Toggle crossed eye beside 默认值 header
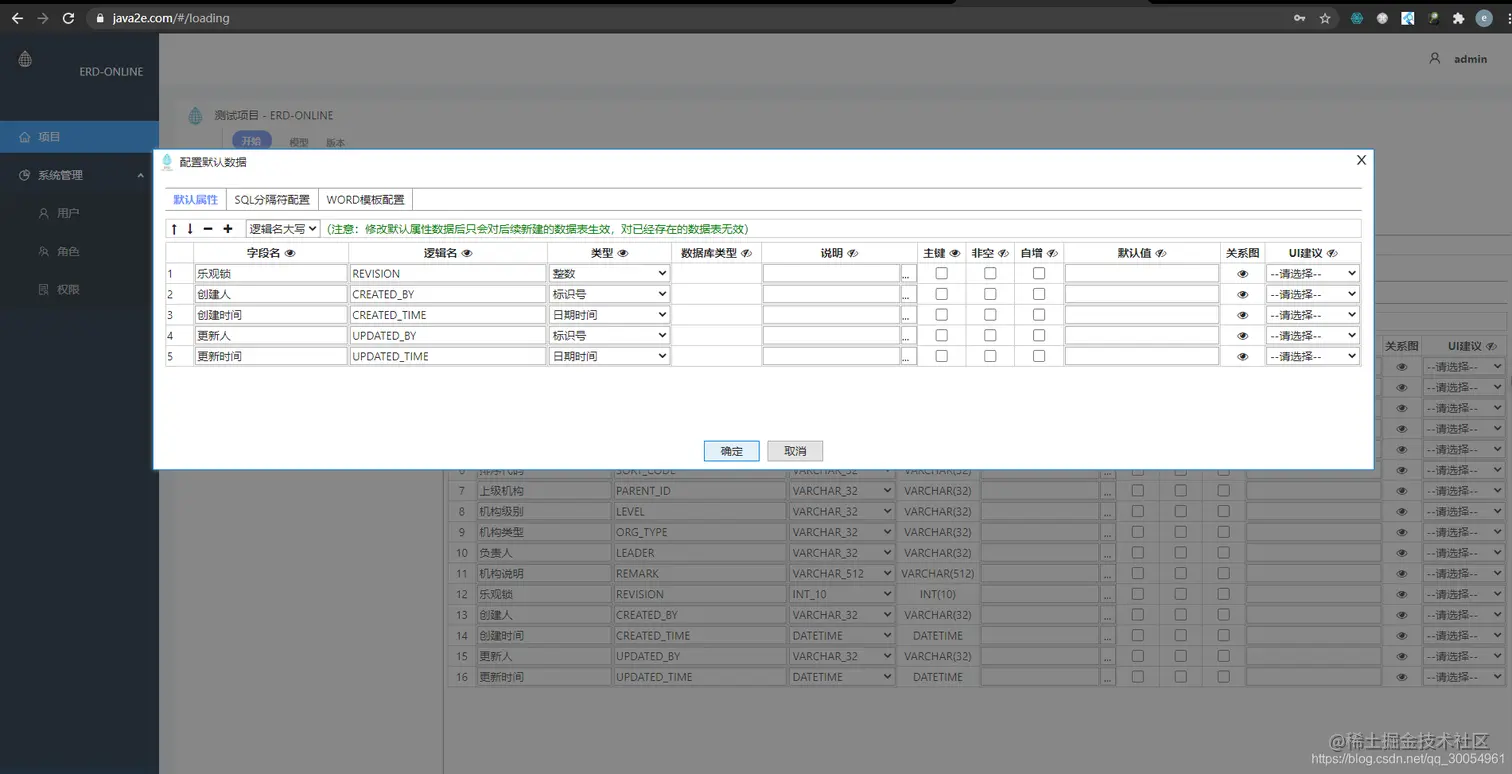 click(x=1161, y=254)
